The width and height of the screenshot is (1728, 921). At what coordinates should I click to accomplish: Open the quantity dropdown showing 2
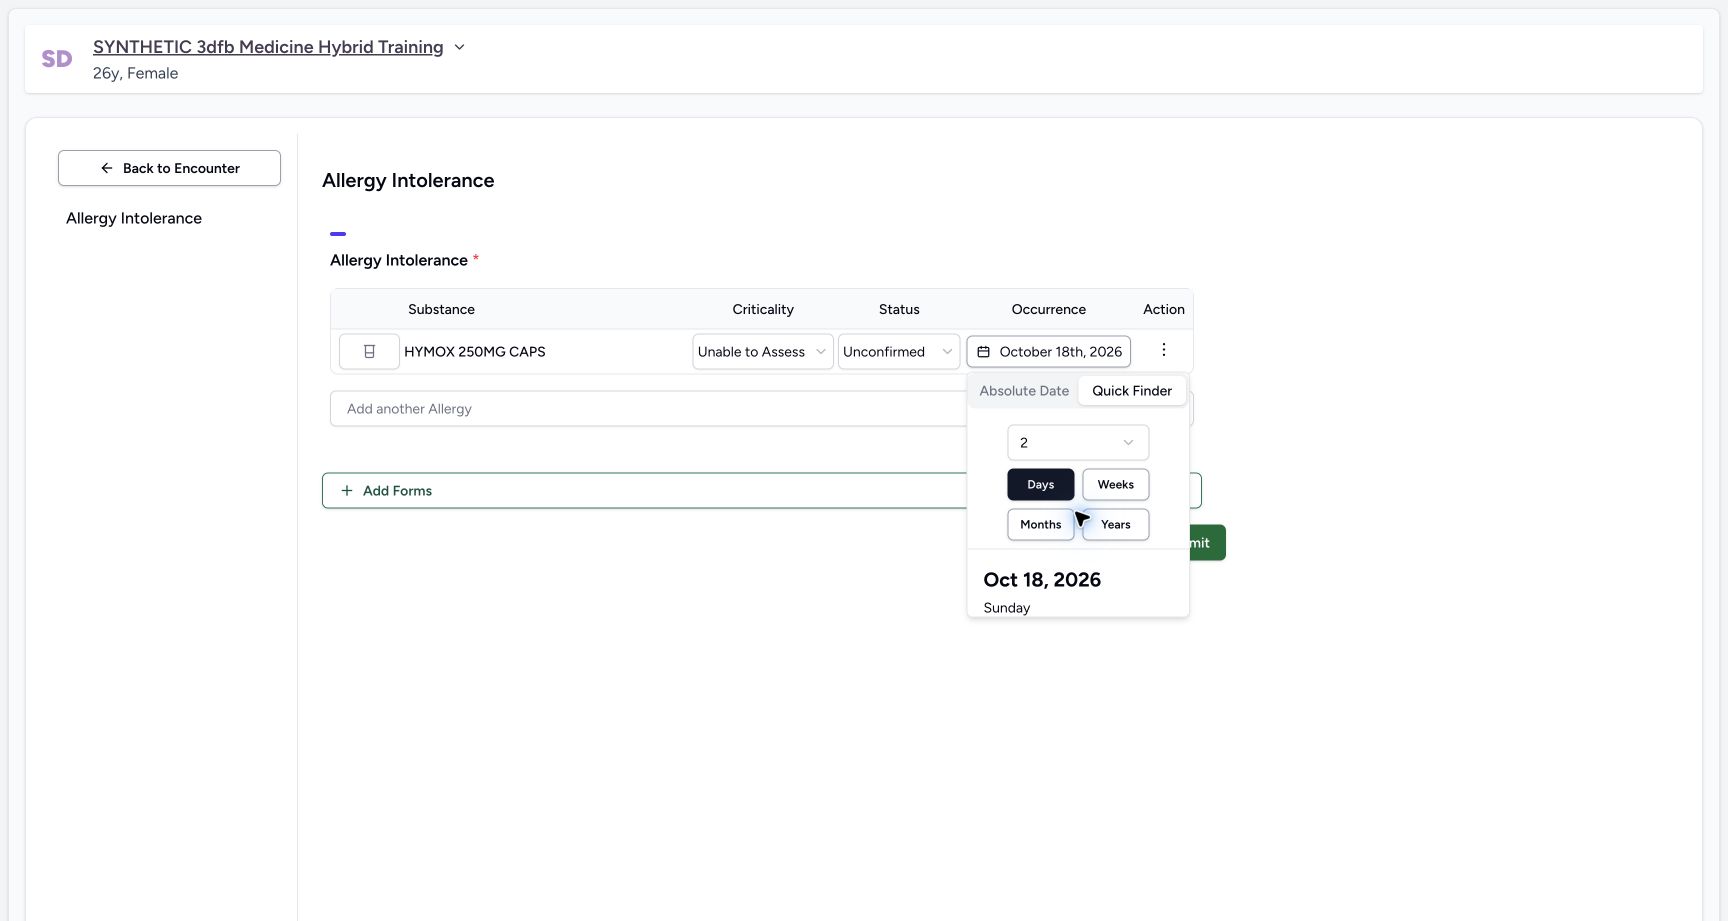tap(1078, 443)
